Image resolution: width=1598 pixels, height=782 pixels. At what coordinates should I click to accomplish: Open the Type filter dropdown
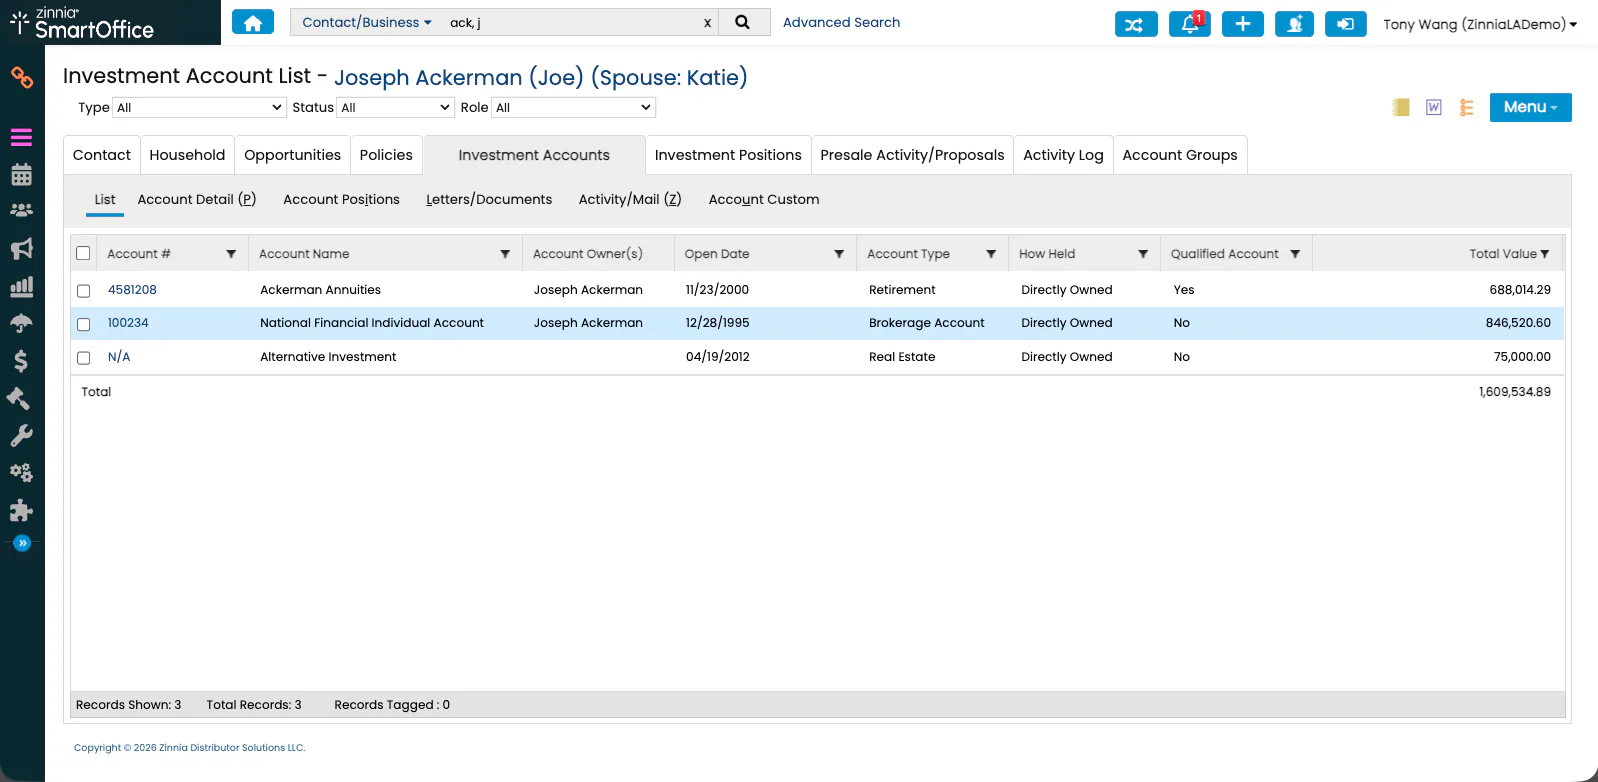[200, 107]
